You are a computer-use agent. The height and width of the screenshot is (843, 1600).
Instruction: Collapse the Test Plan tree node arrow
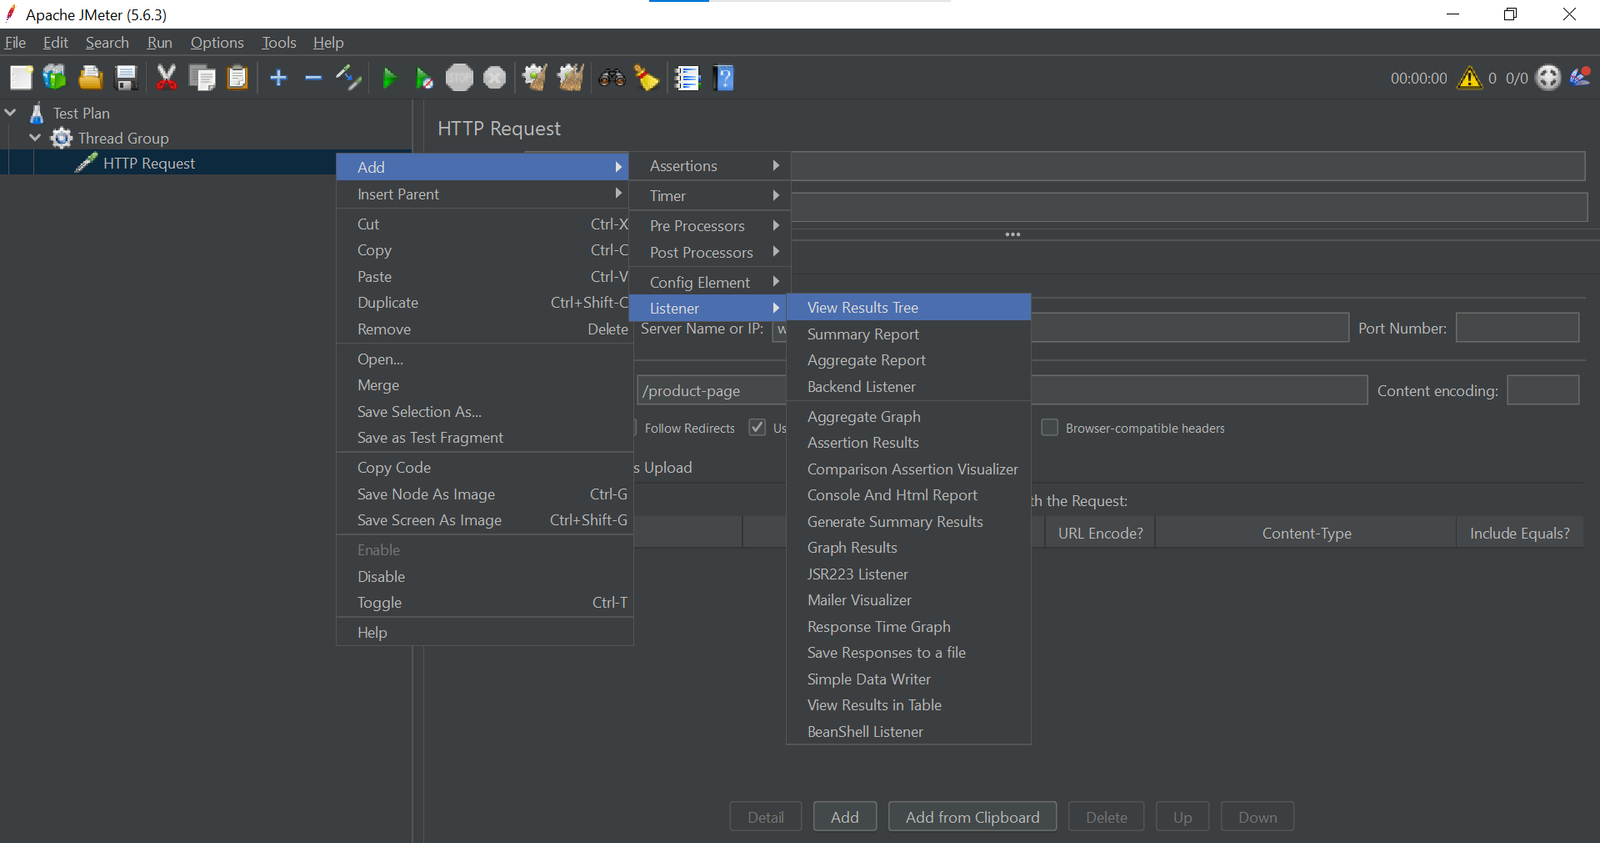point(11,113)
